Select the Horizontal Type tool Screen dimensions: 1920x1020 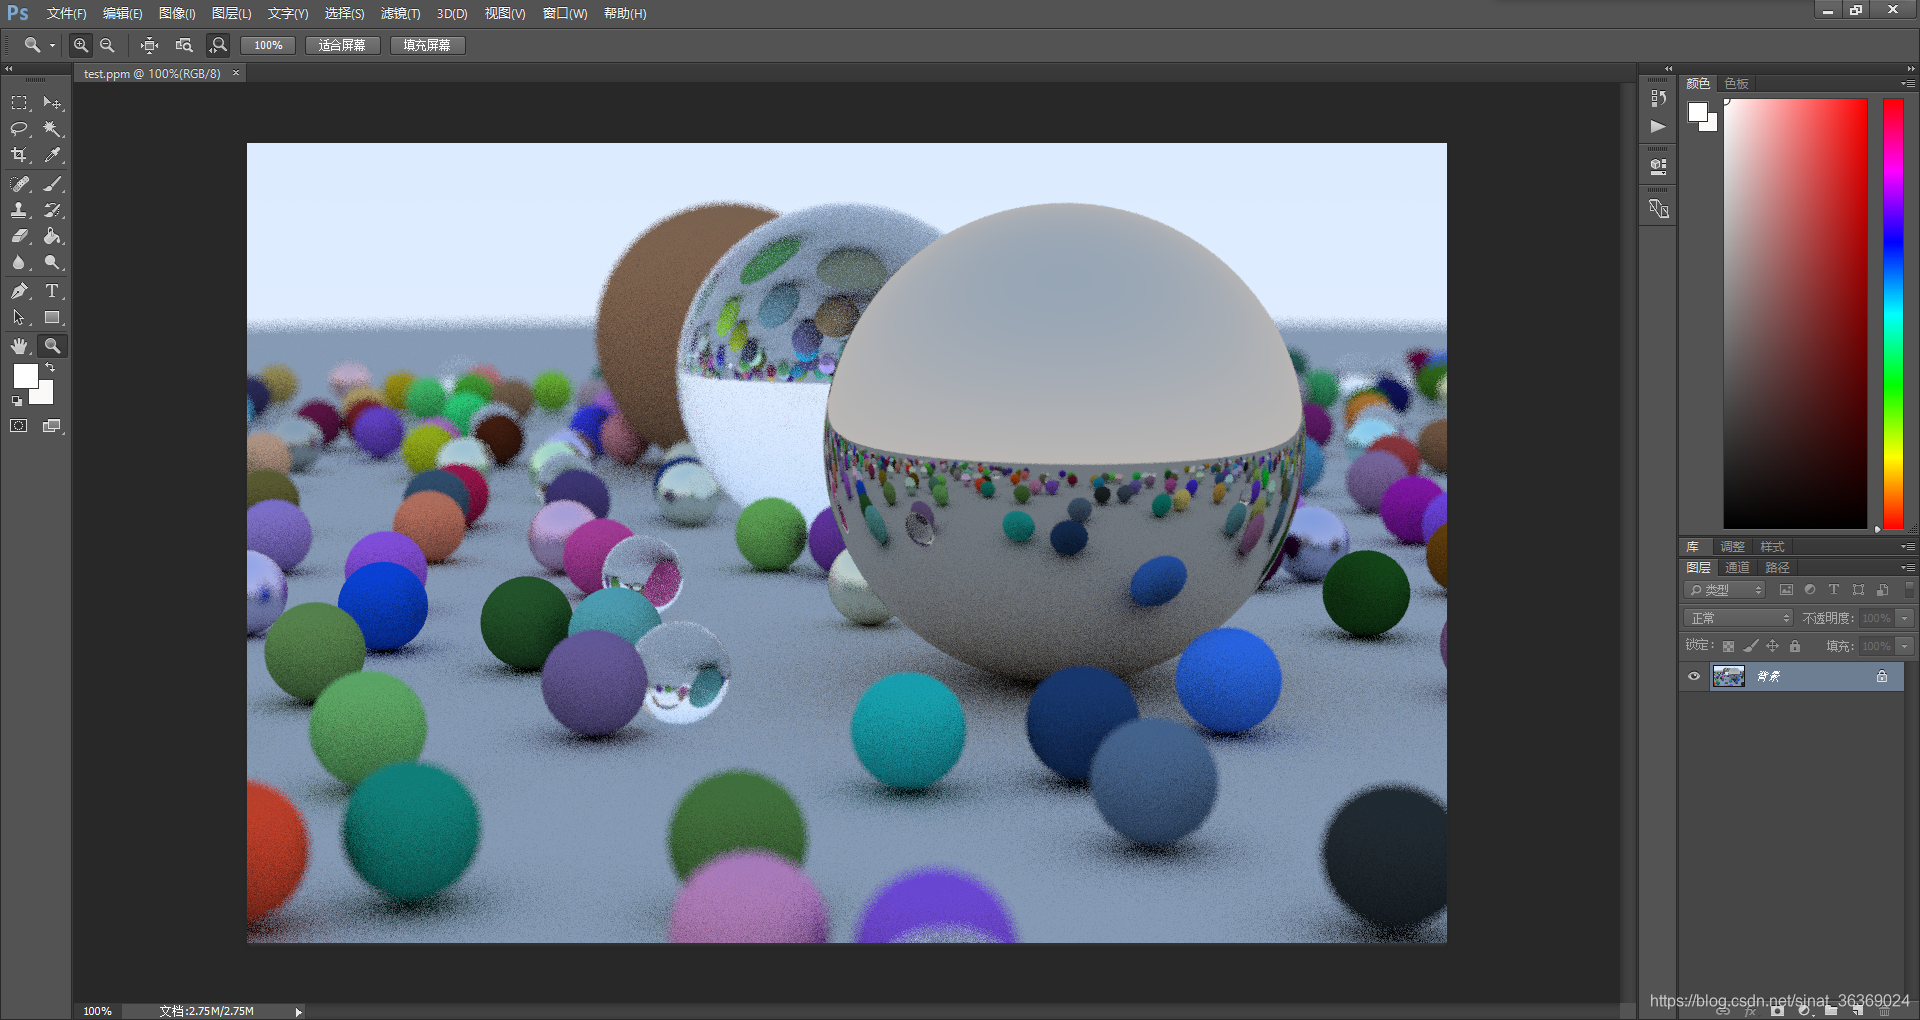pos(52,291)
